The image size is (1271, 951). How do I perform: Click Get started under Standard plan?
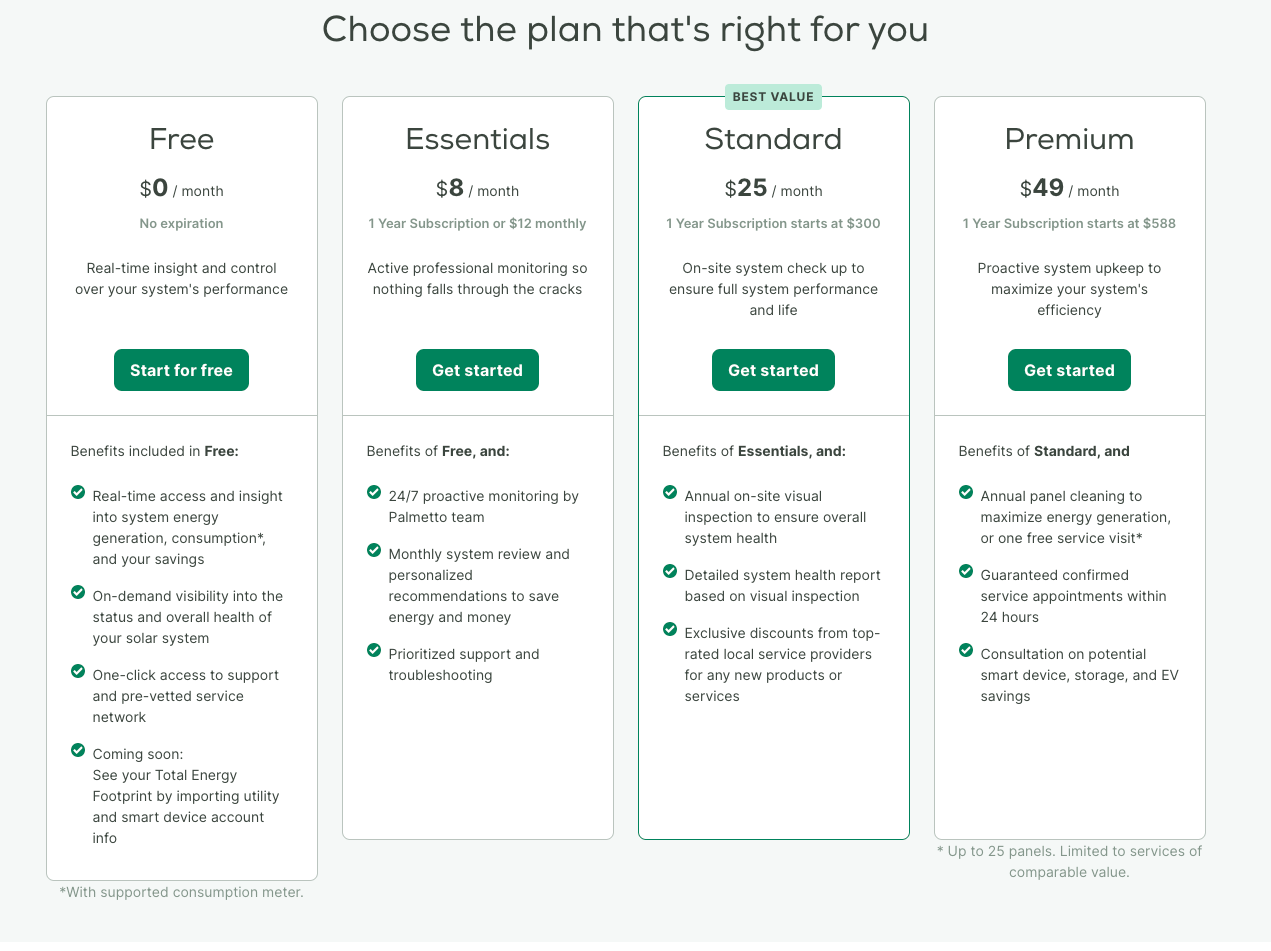(773, 370)
